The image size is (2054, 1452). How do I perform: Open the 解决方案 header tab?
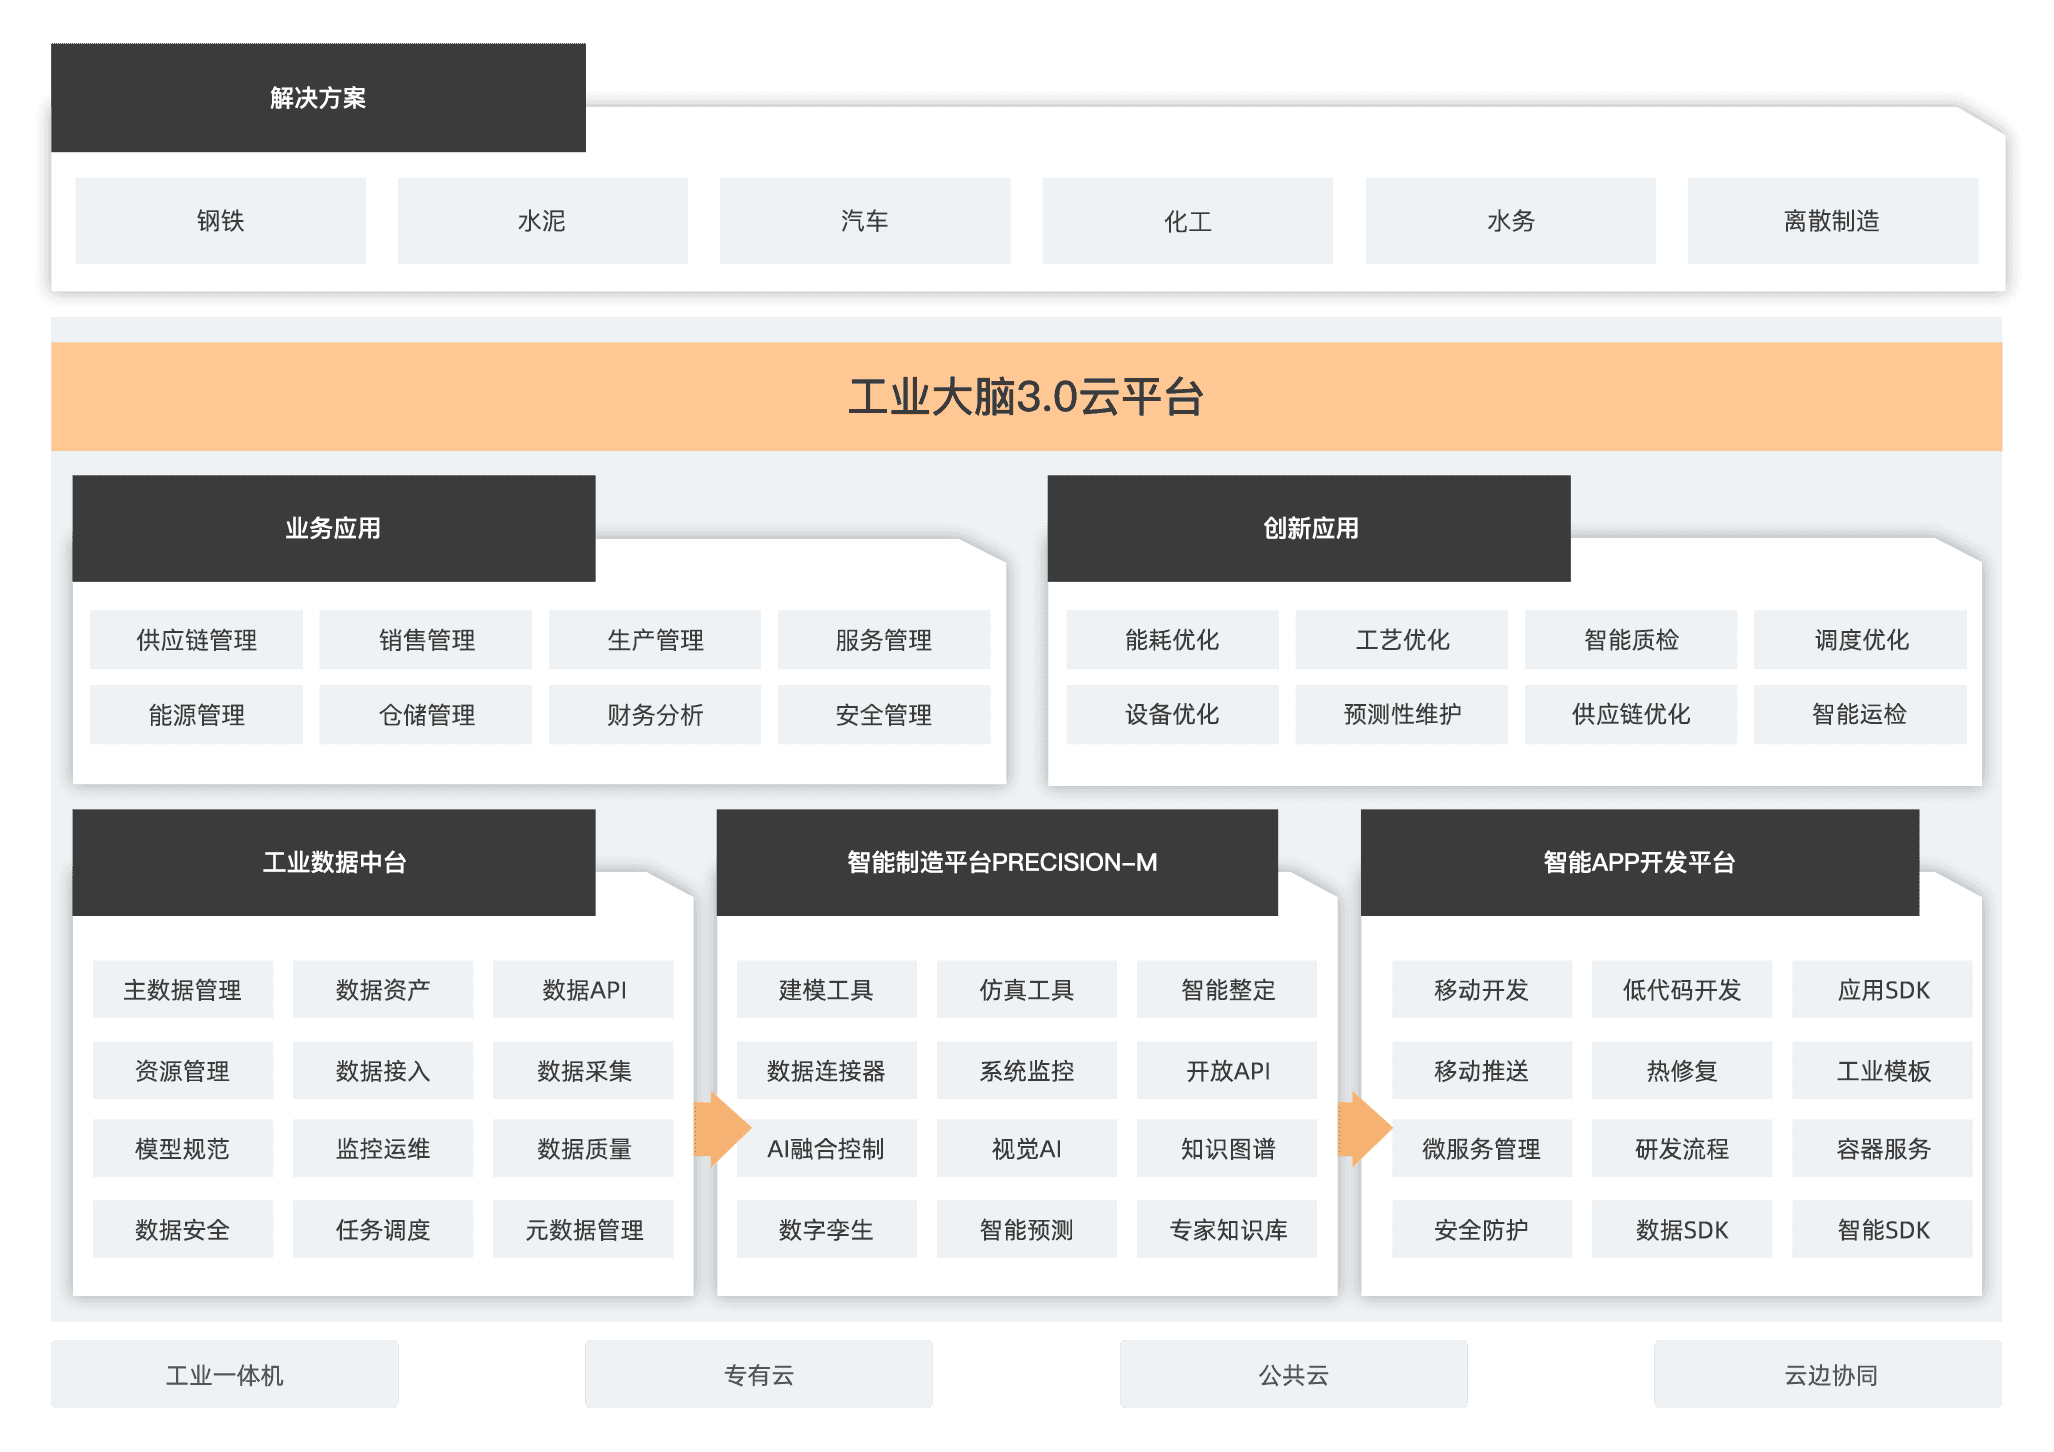pyautogui.click(x=318, y=98)
